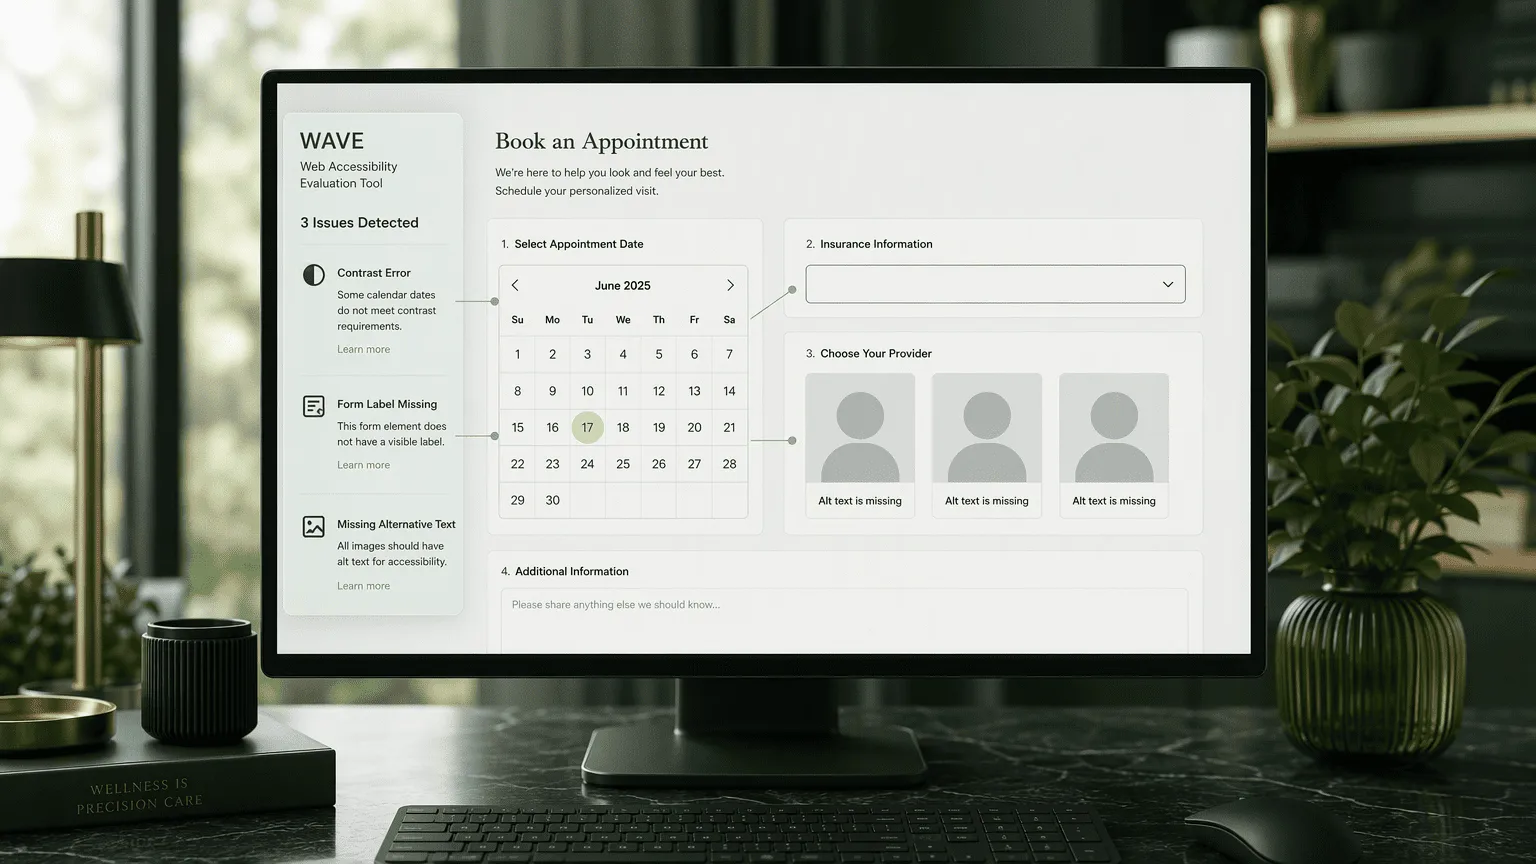The width and height of the screenshot is (1536, 864).
Task: Click the Book an Appointment heading
Action: coord(602,141)
